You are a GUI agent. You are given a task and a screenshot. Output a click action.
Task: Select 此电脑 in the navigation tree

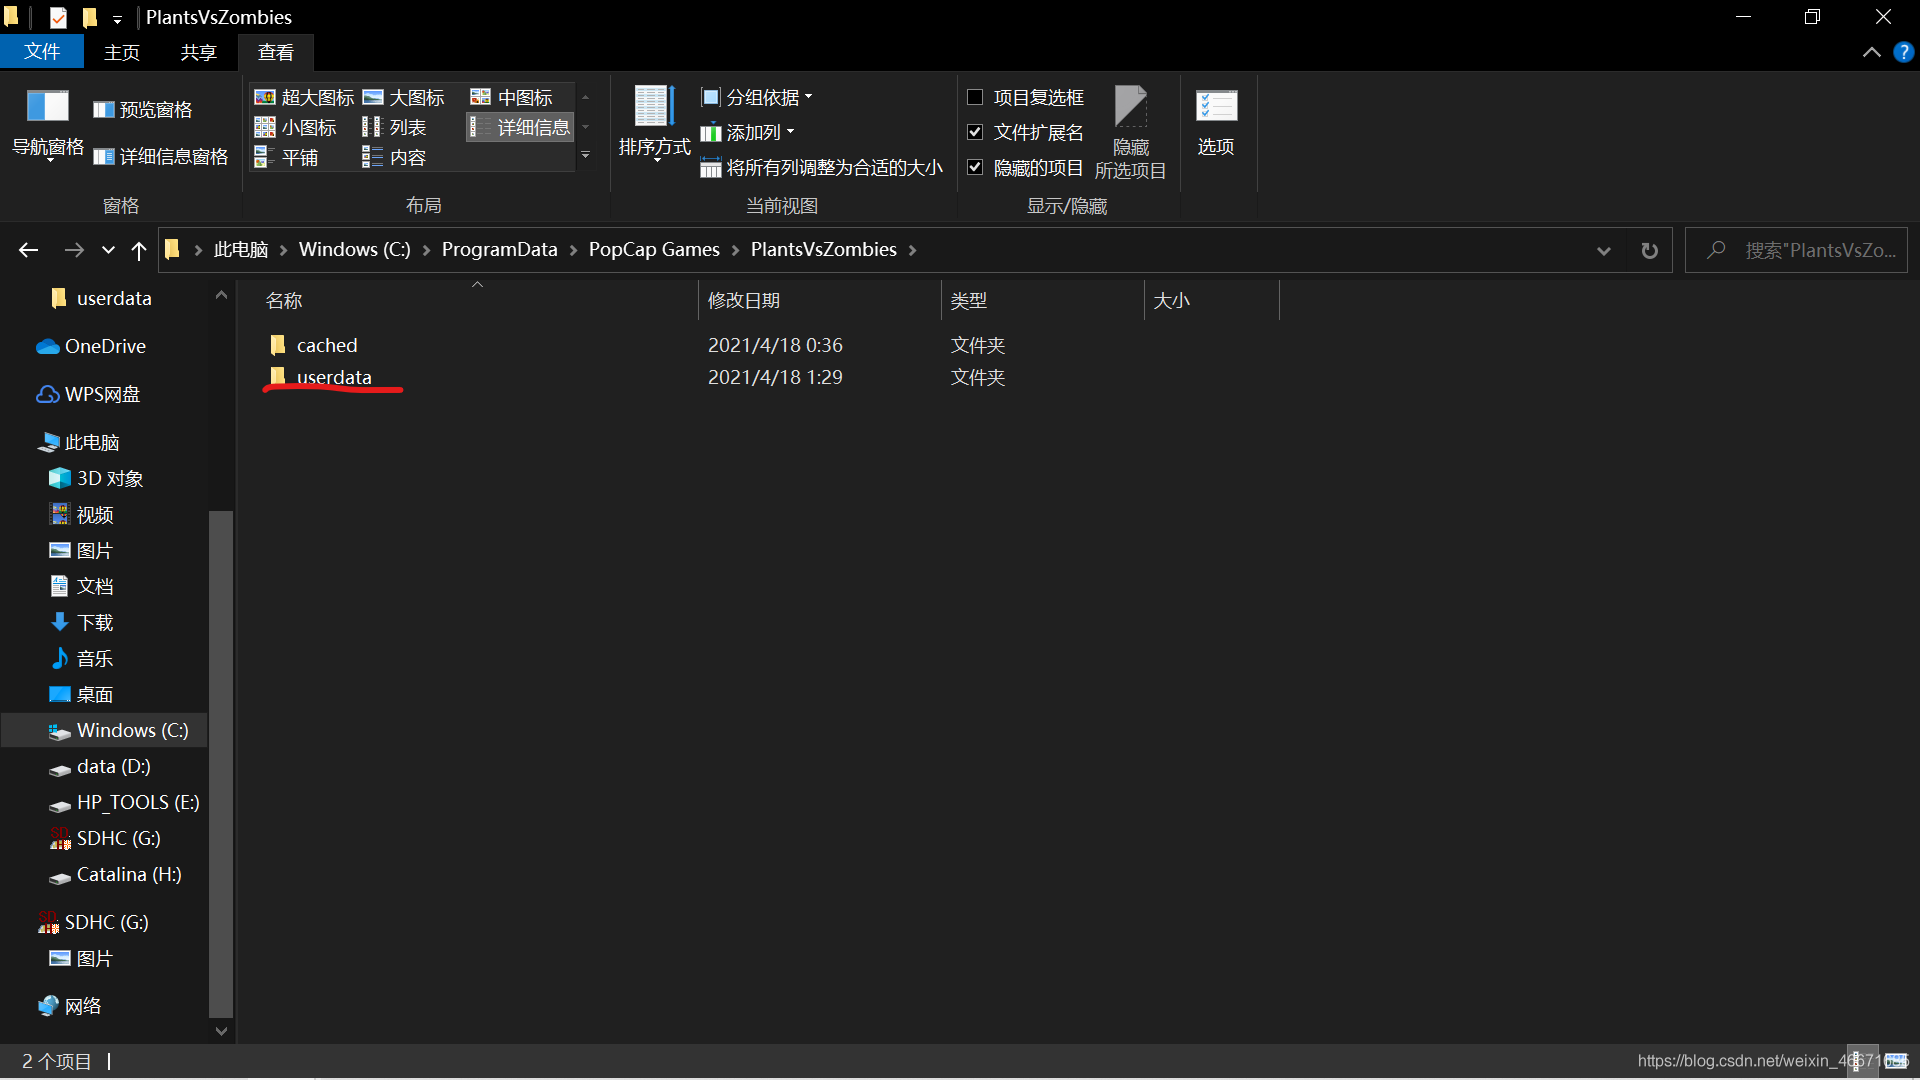(92, 442)
